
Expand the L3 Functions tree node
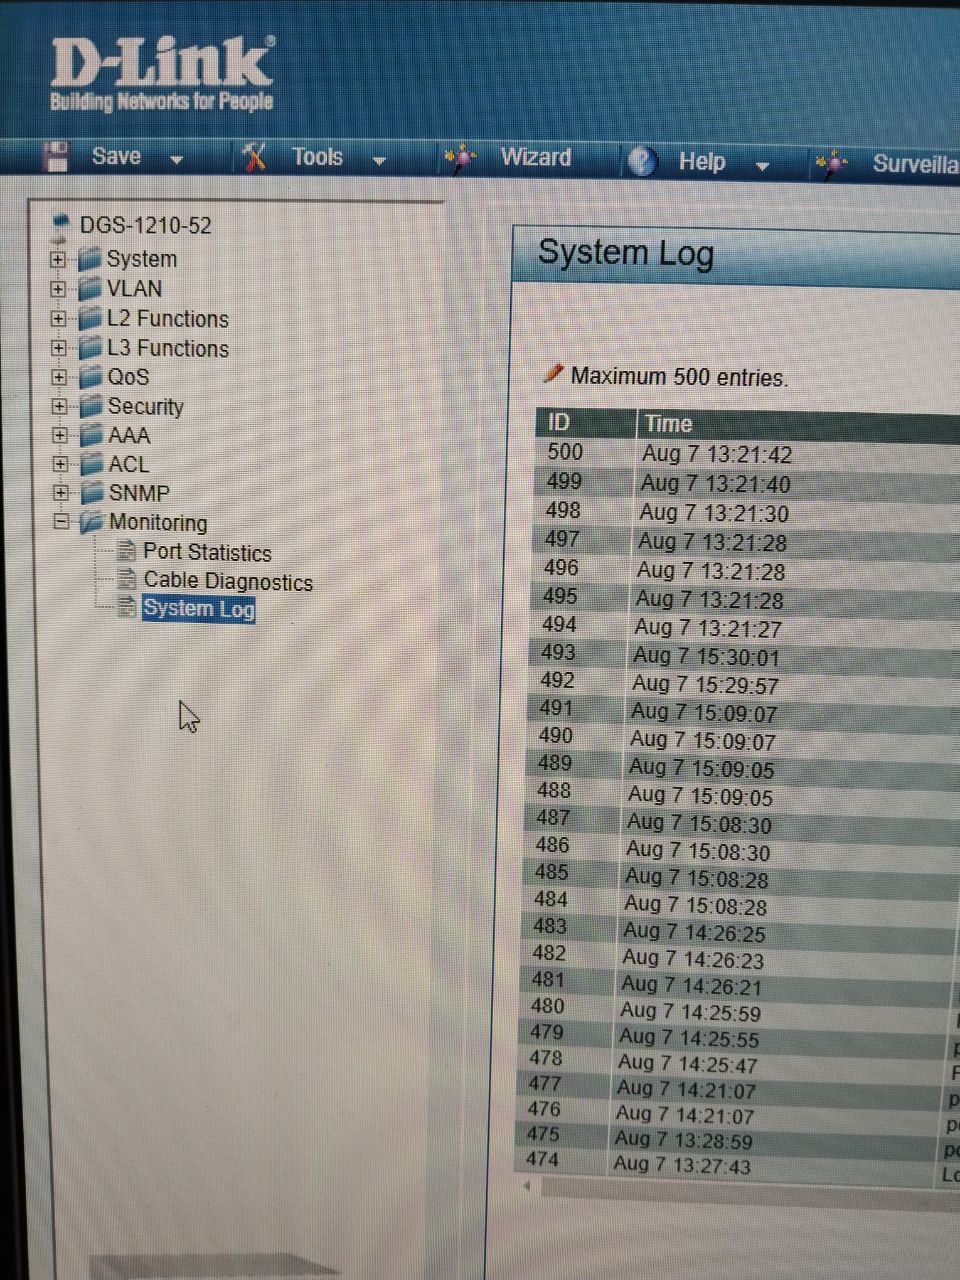tap(59, 348)
